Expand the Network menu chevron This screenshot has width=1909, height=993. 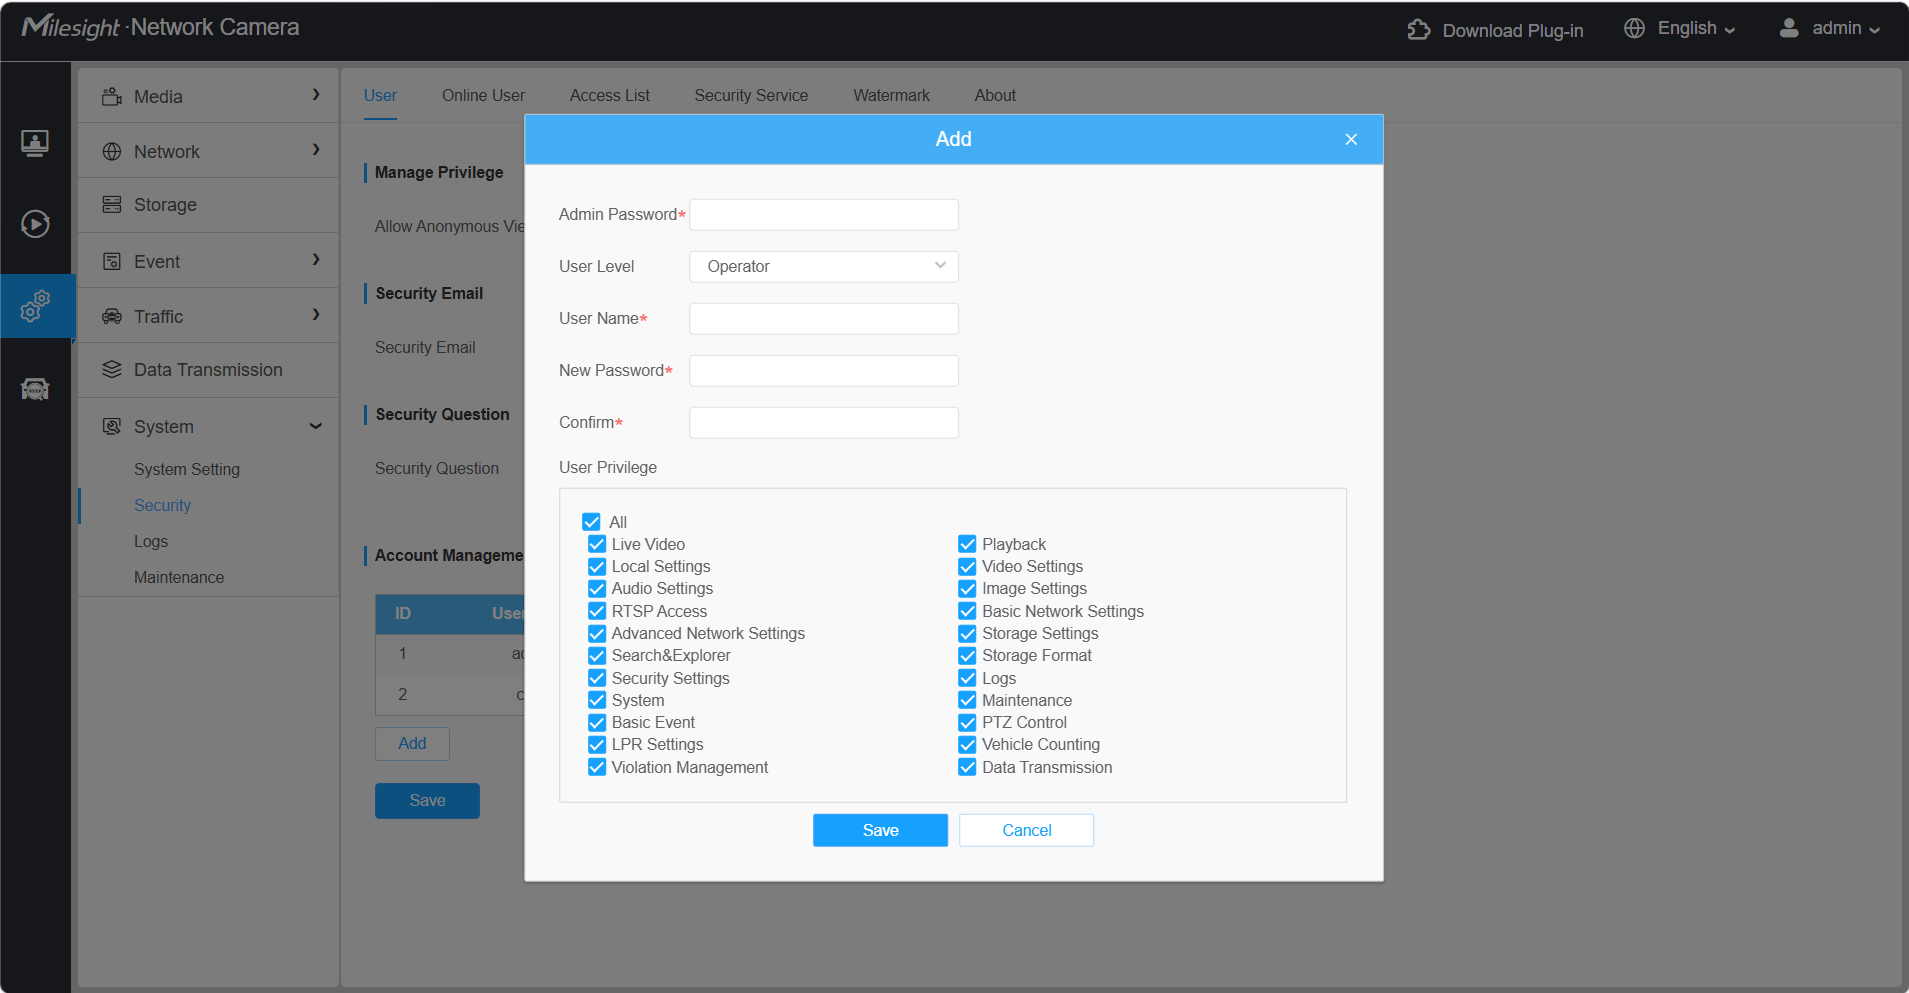tap(316, 149)
